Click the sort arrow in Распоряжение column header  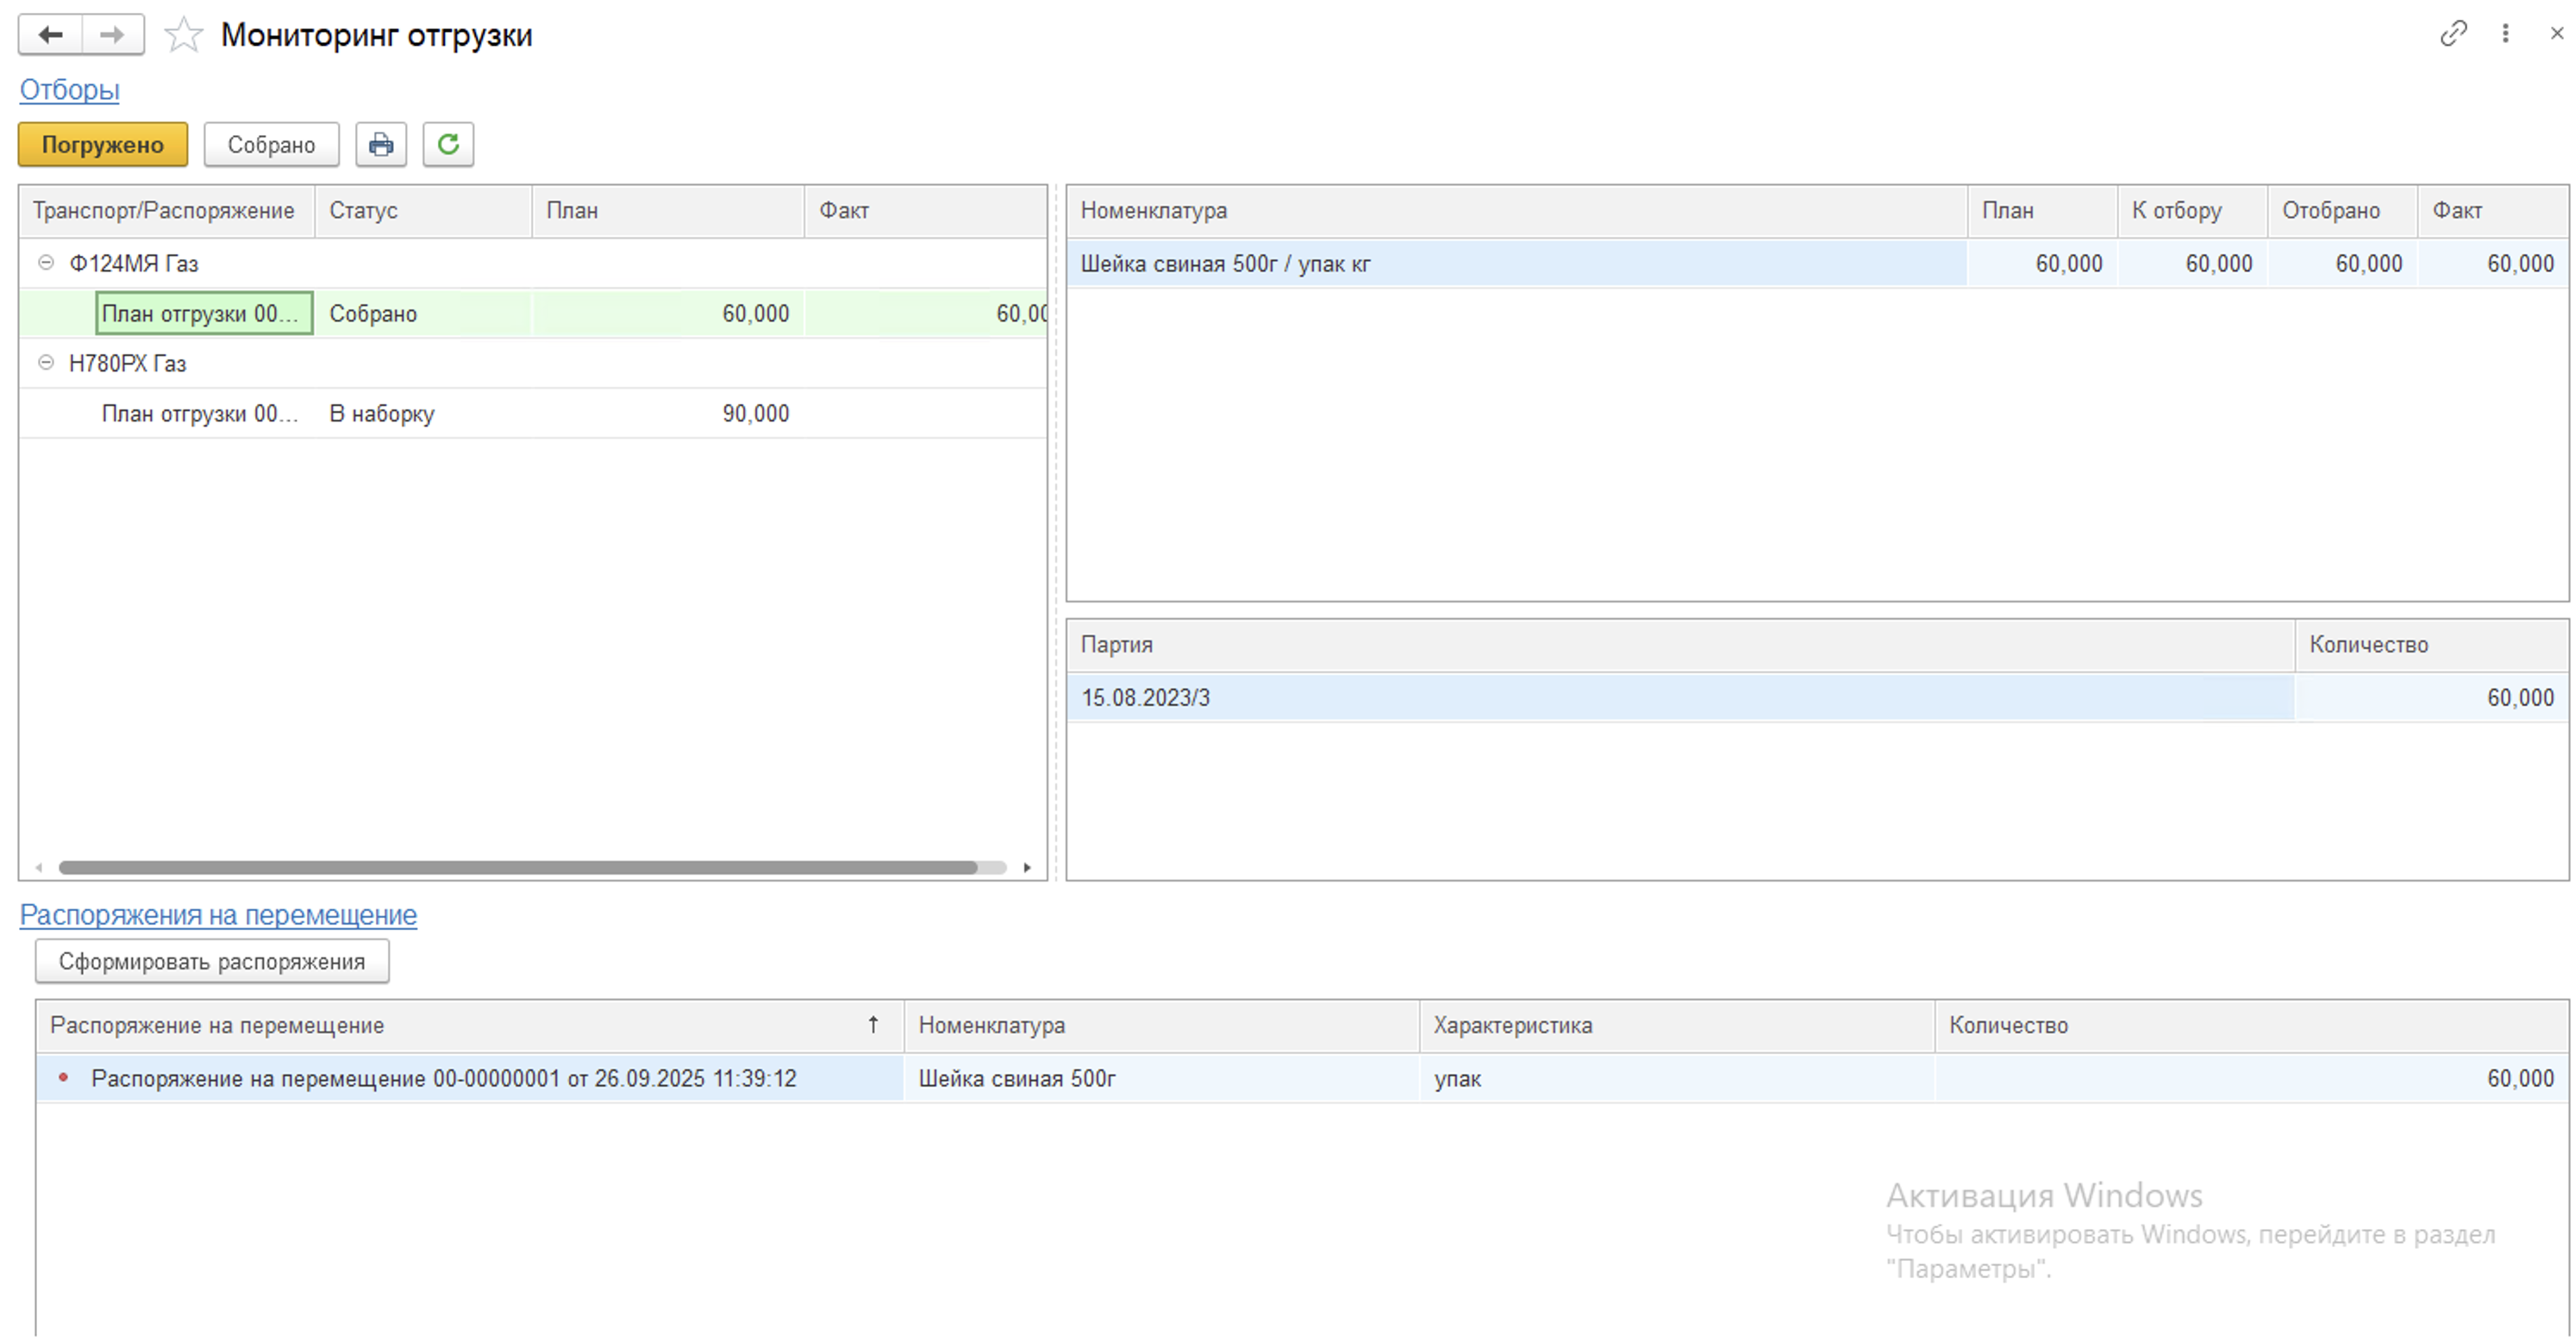873,1025
